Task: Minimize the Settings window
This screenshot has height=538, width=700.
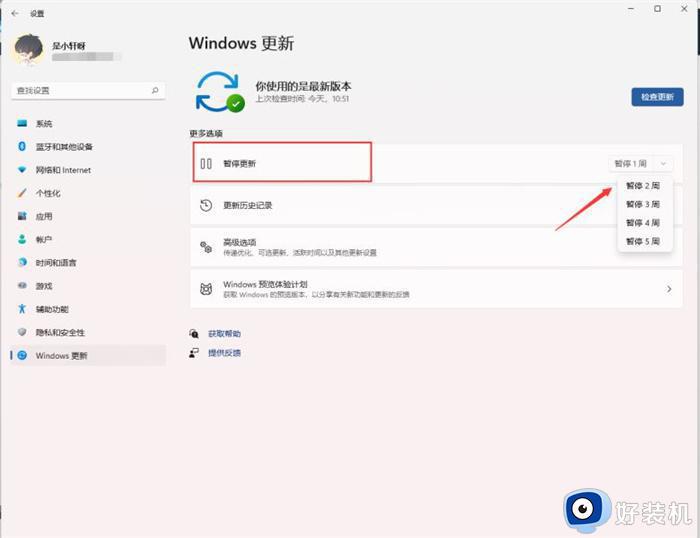Action: [x=631, y=9]
